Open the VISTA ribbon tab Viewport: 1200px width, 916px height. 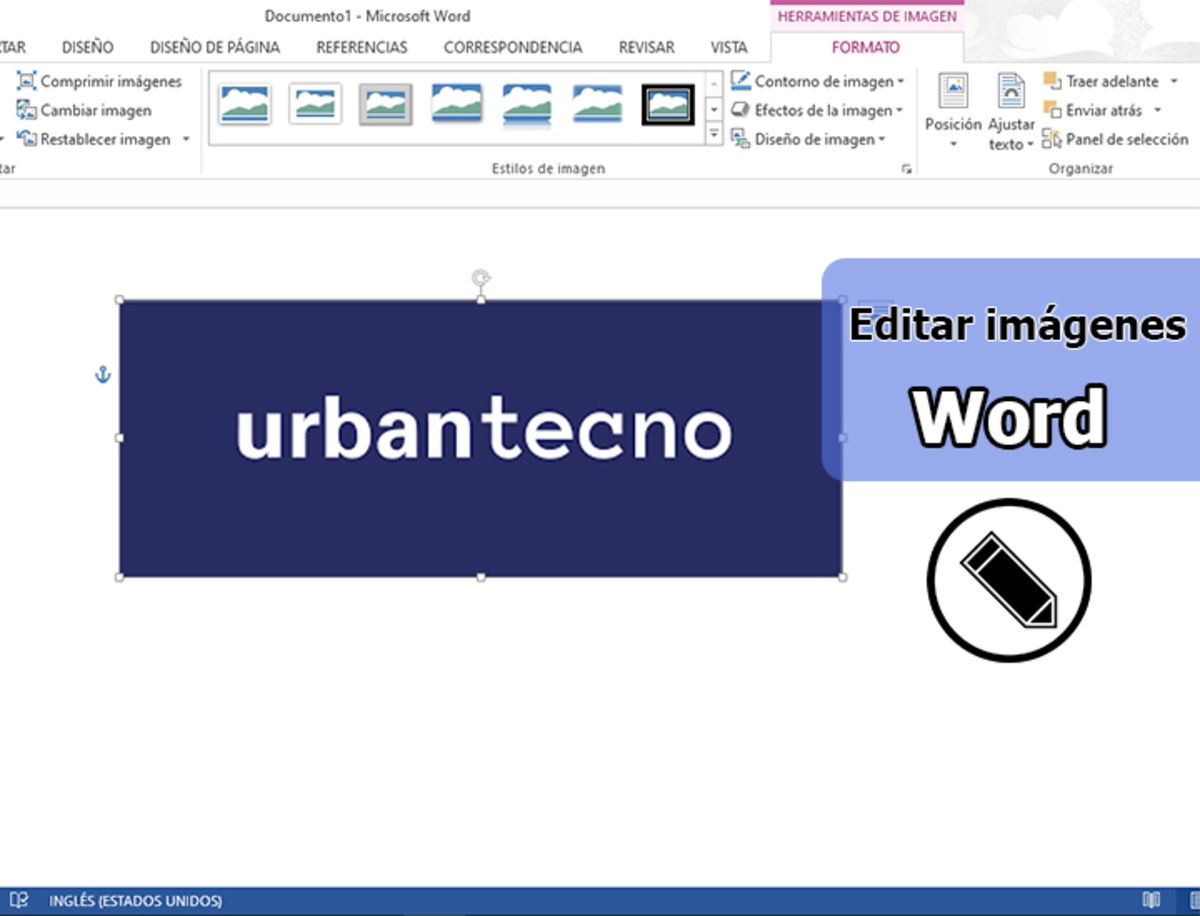tap(728, 47)
